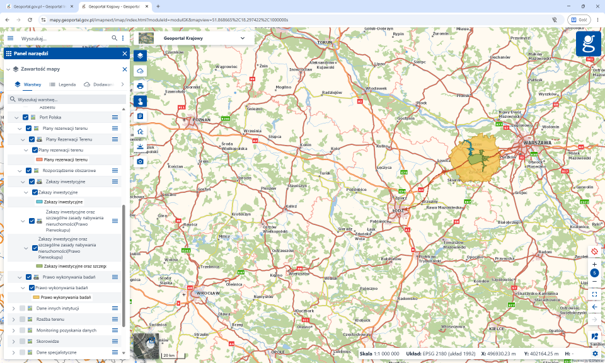The image size is (605, 363).
Task: Check the Dane innych instytucji checkbox
Action: (22, 308)
